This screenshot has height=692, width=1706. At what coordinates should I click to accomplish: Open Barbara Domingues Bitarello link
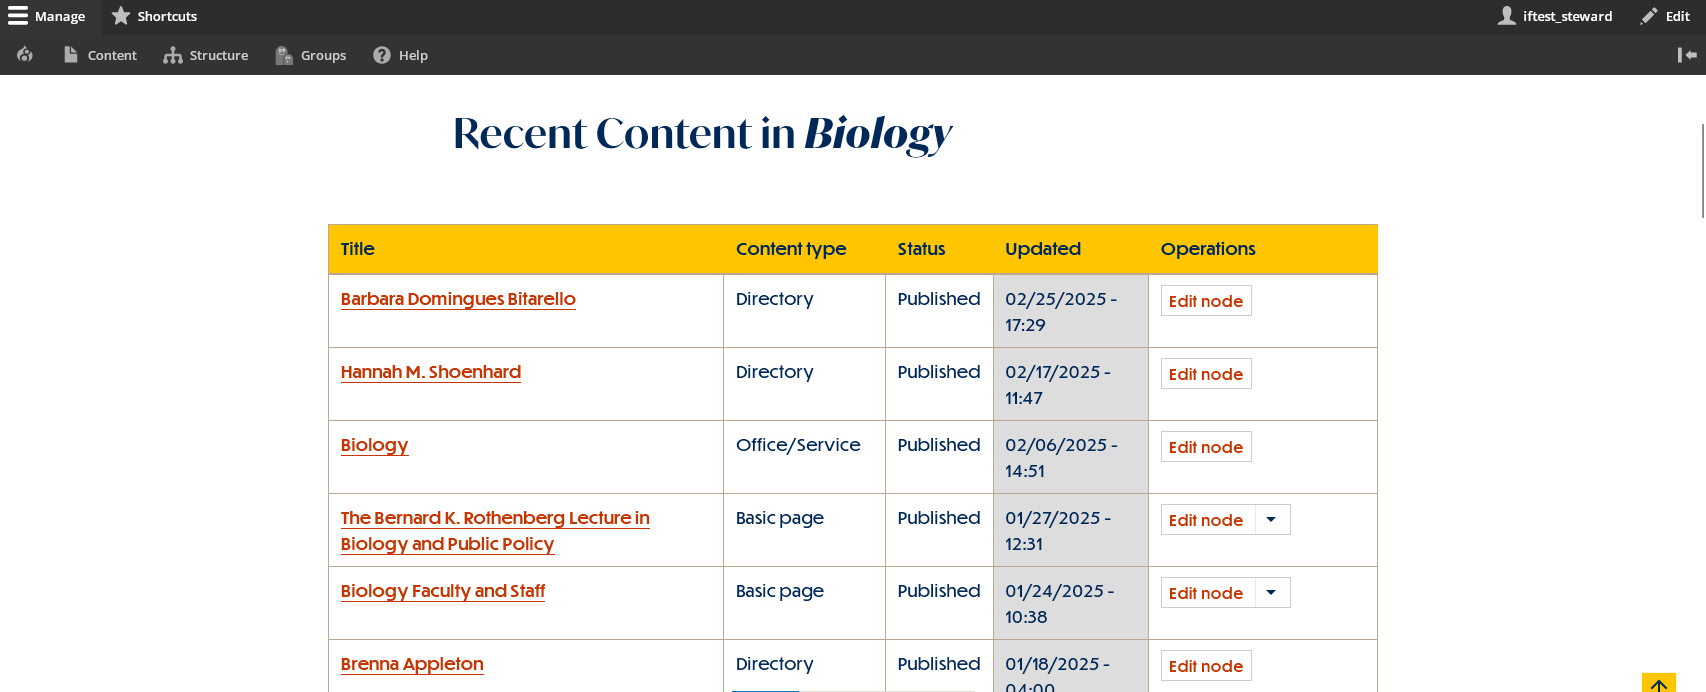click(458, 299)
